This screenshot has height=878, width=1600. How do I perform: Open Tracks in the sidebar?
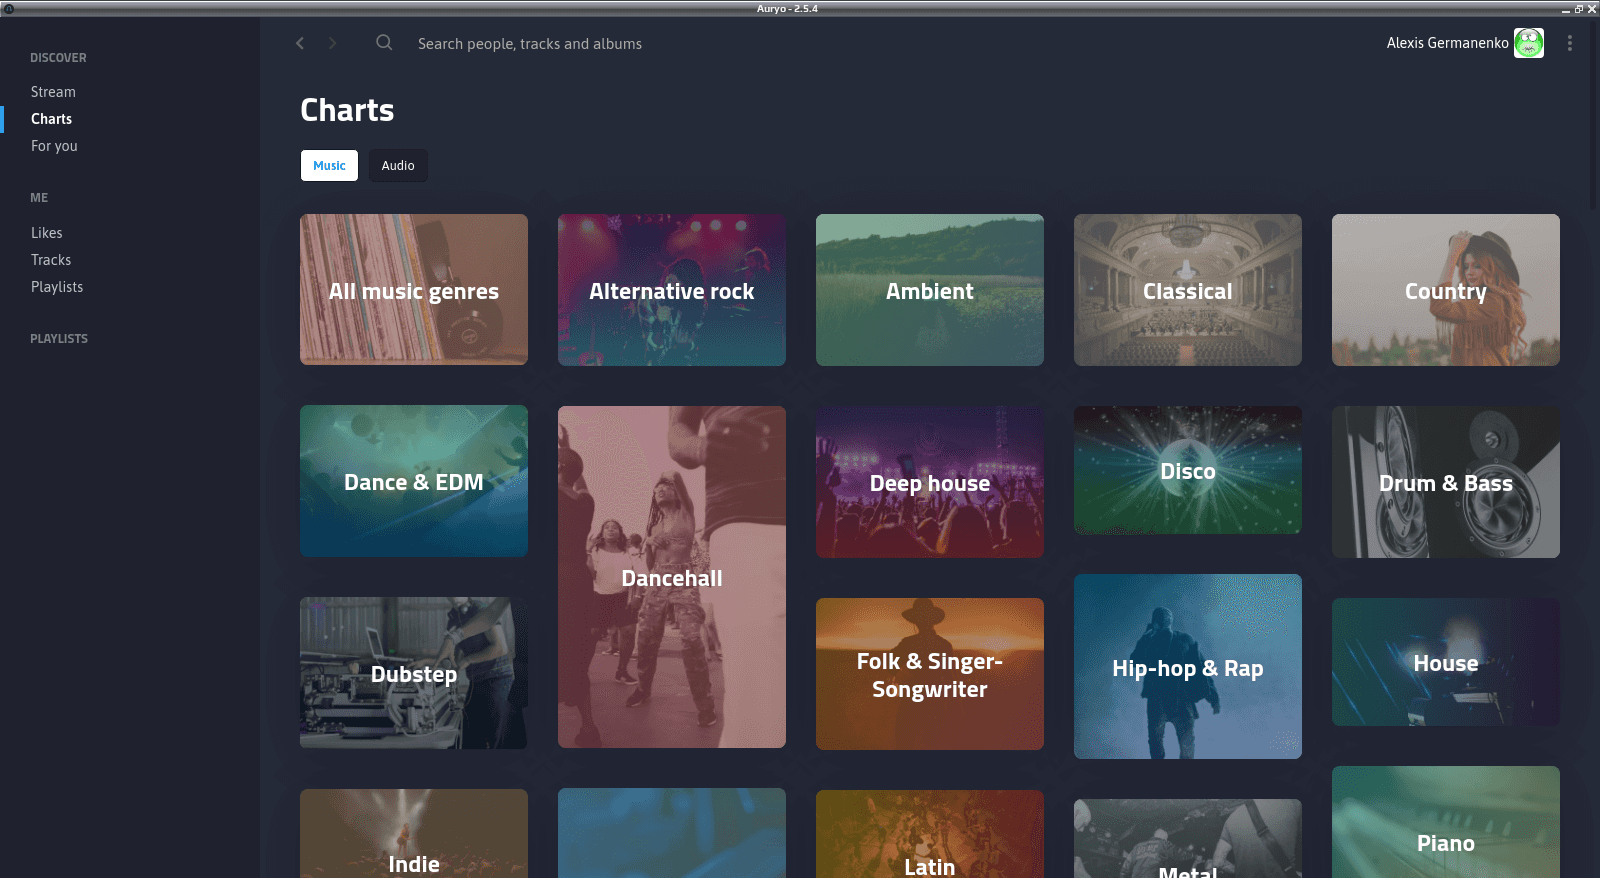click(51, 260)
